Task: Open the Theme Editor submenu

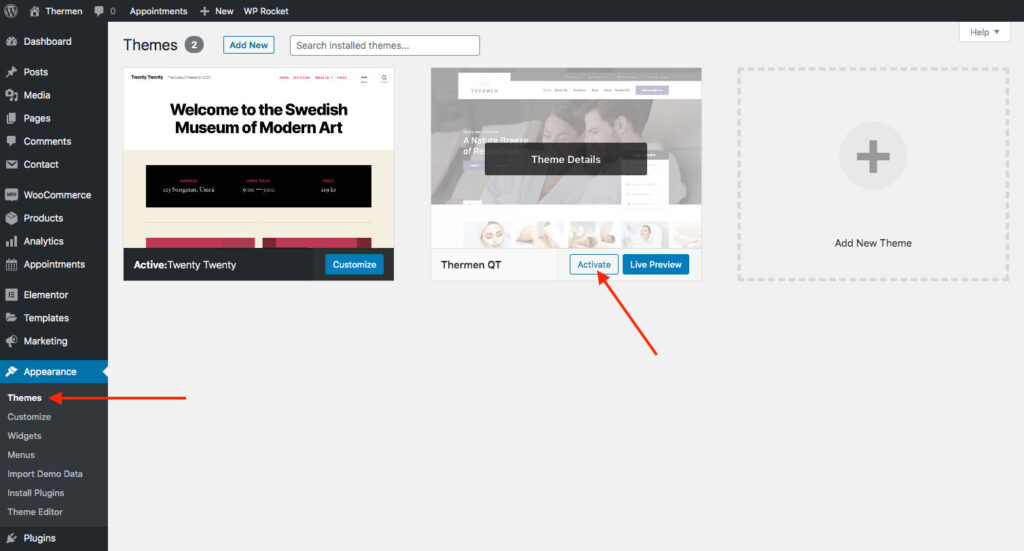Action: tap(35, 512)
